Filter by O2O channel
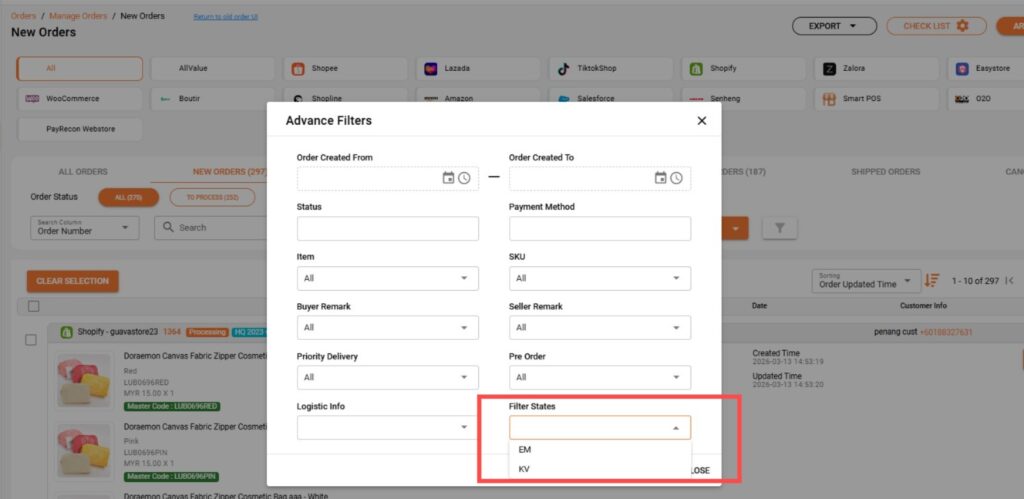This screenshot has width=1024, height=499. (986, 99)
